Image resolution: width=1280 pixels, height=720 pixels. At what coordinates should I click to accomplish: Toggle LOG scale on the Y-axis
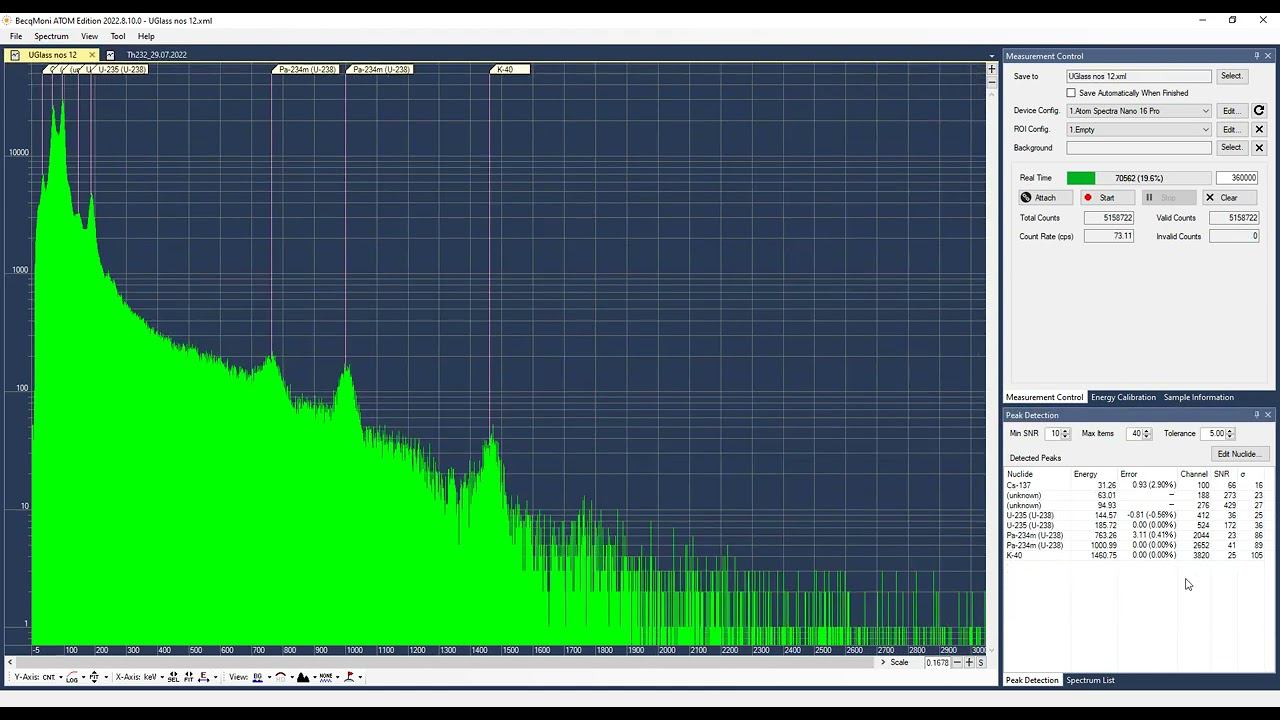(x=72, y=677)
